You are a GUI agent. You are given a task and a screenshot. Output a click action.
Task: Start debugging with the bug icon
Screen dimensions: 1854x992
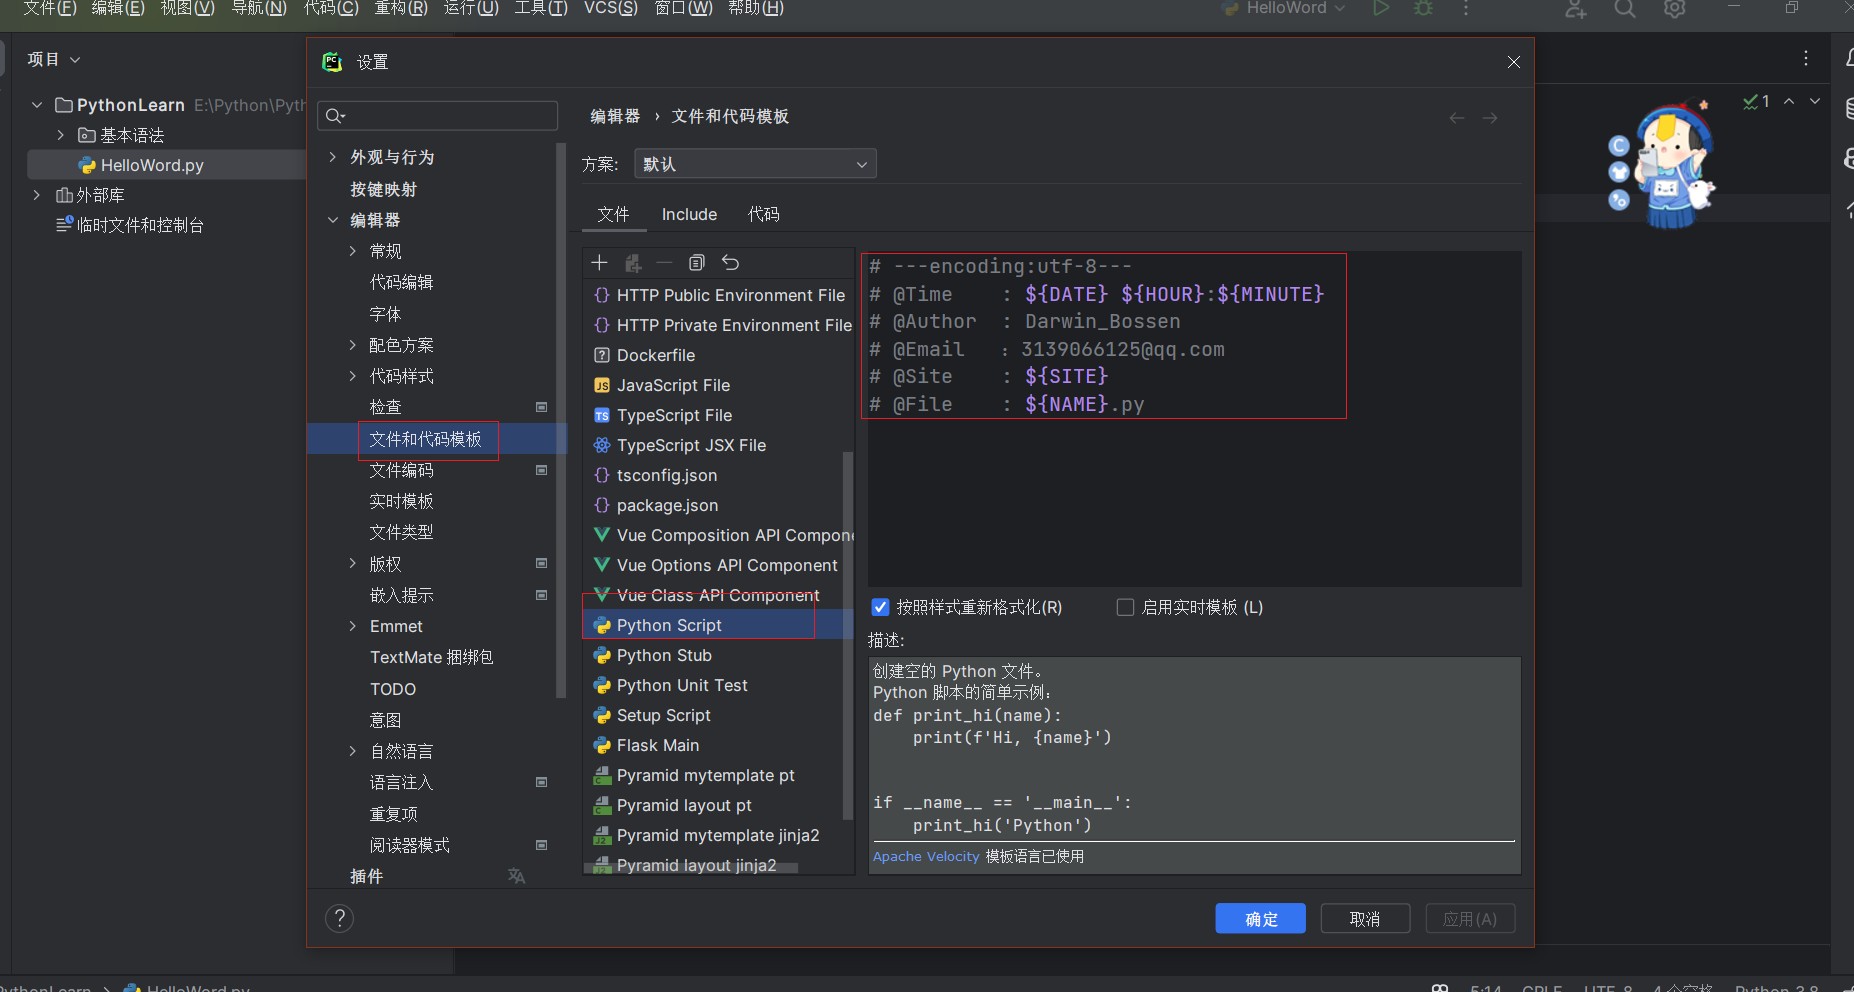tap(1423, 8)
